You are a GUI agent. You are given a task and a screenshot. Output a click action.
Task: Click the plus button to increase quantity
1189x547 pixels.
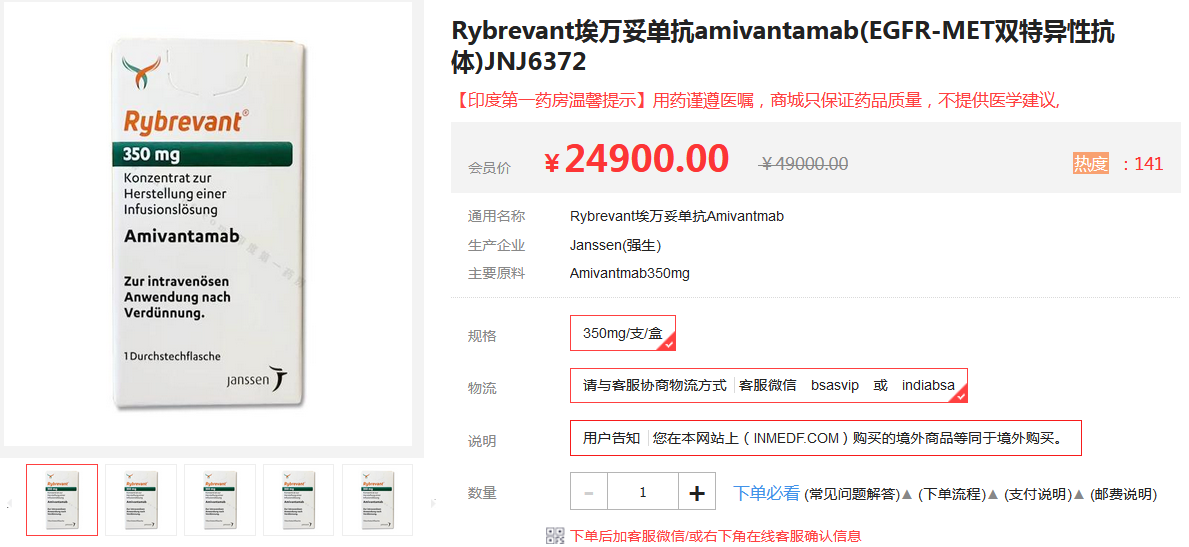[x=697, y=492]
